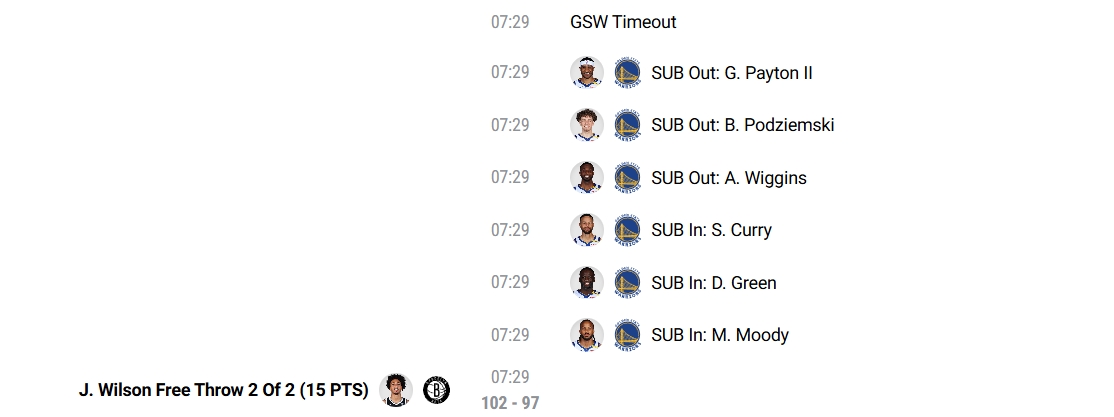
Task: Click A. Wiggins player headshot
Action: [587, 178]
